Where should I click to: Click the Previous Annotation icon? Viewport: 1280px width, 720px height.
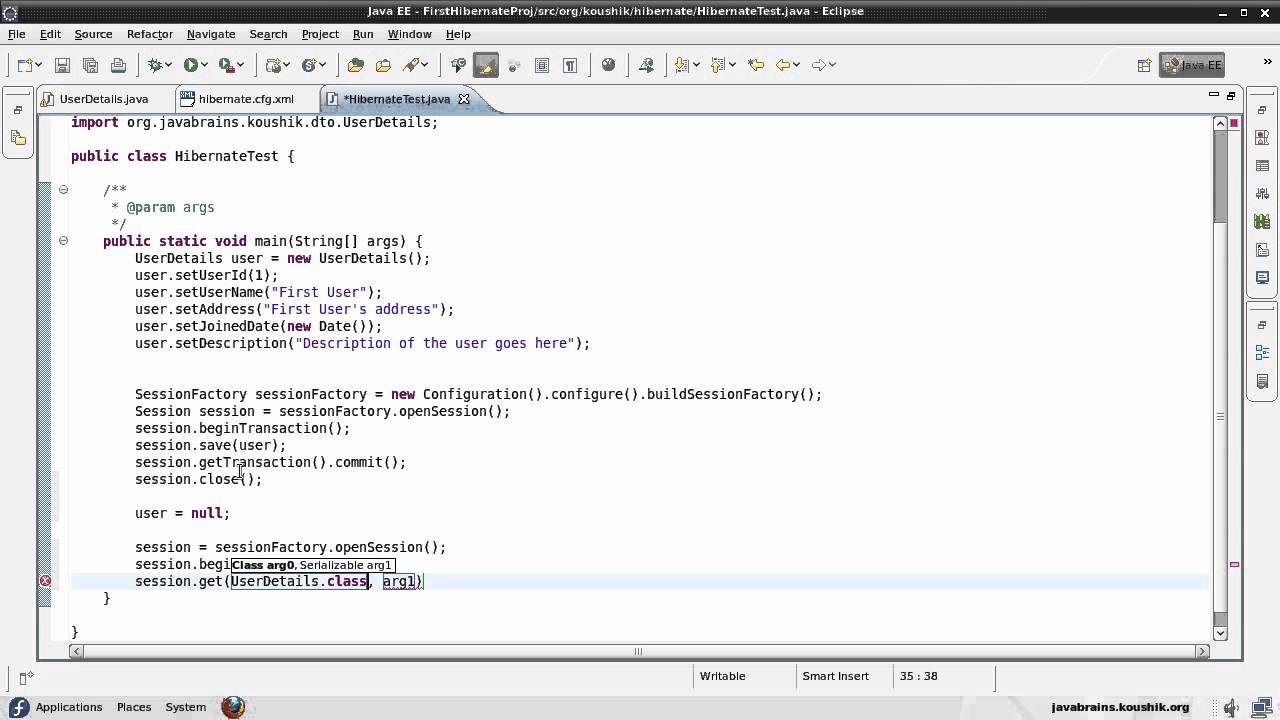718,65
